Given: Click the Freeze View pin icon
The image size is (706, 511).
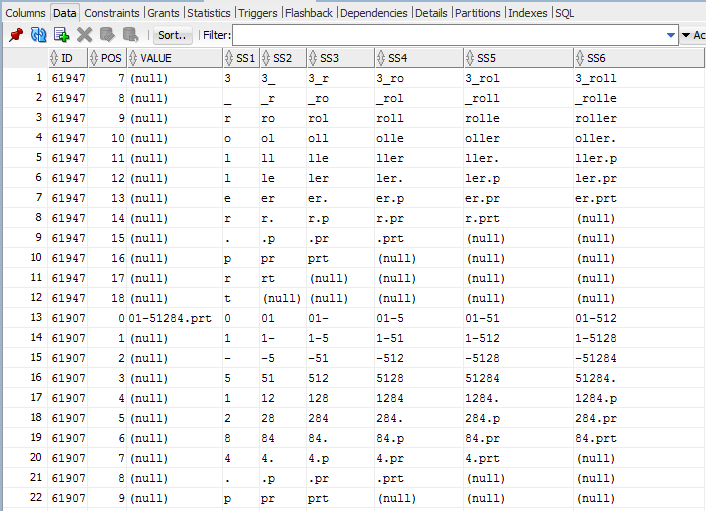Looking at the screenshot, I should pos(16,35).
